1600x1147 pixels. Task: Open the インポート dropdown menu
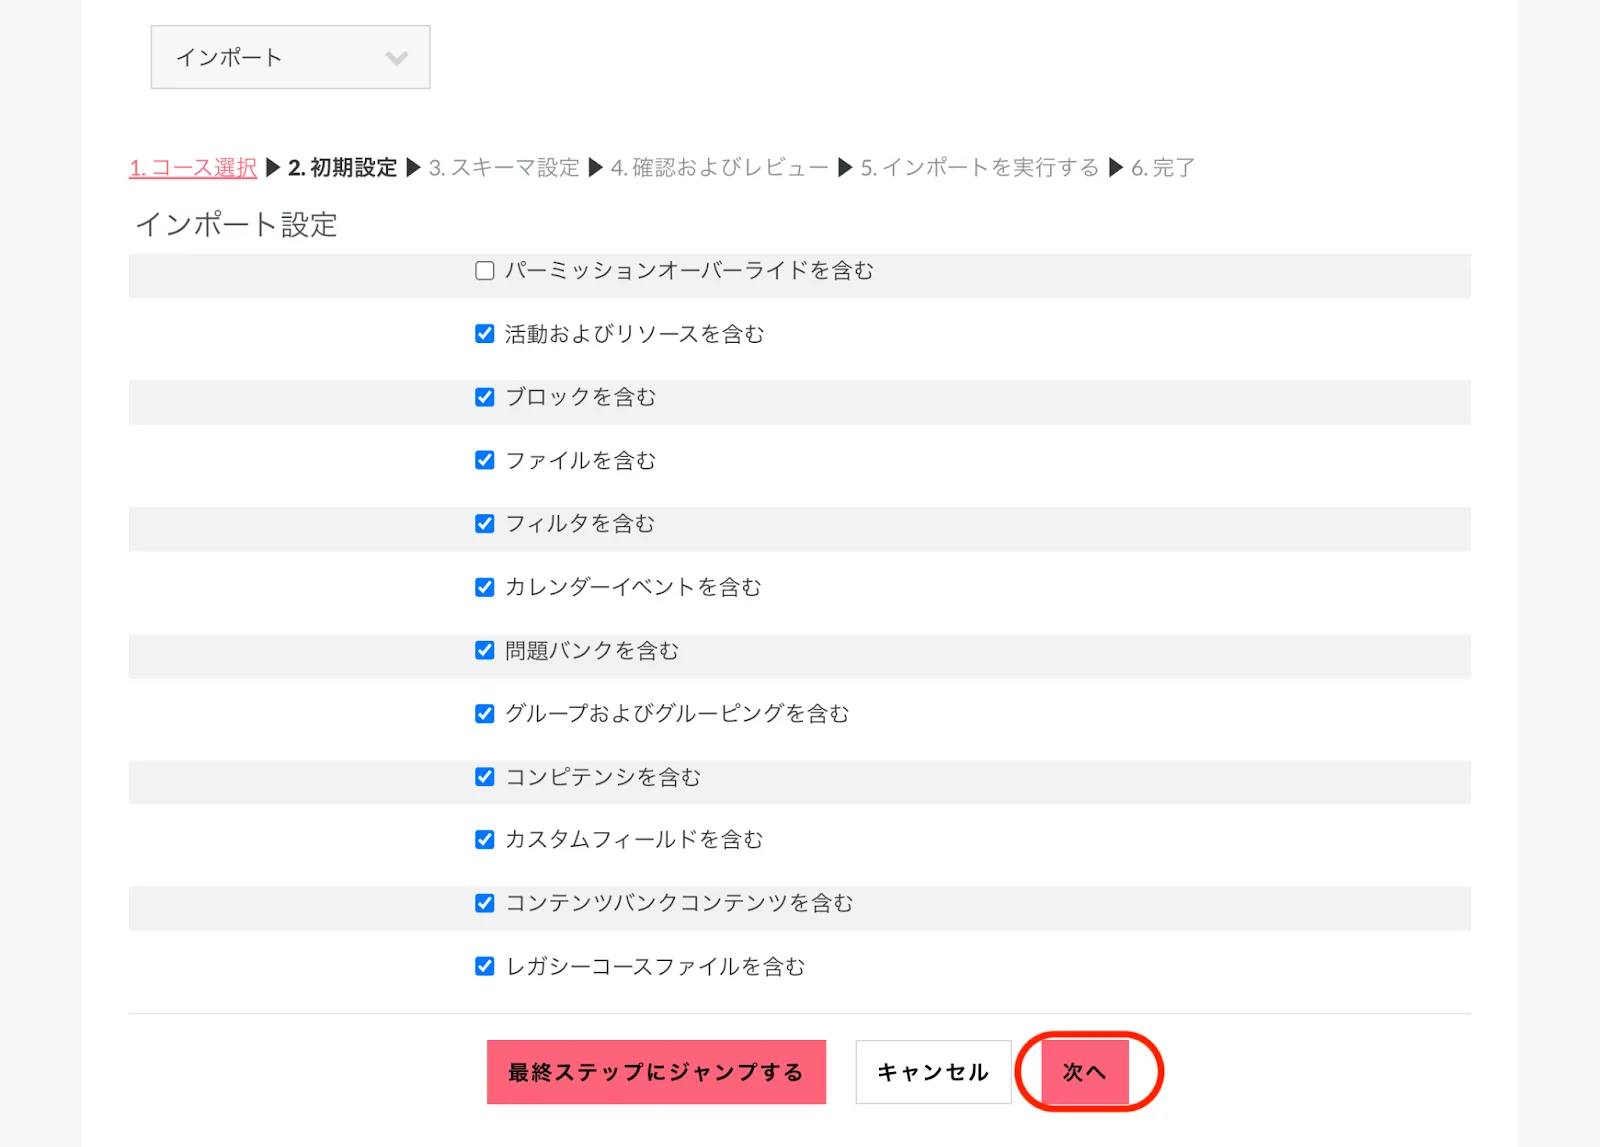(x=289, y=57)
